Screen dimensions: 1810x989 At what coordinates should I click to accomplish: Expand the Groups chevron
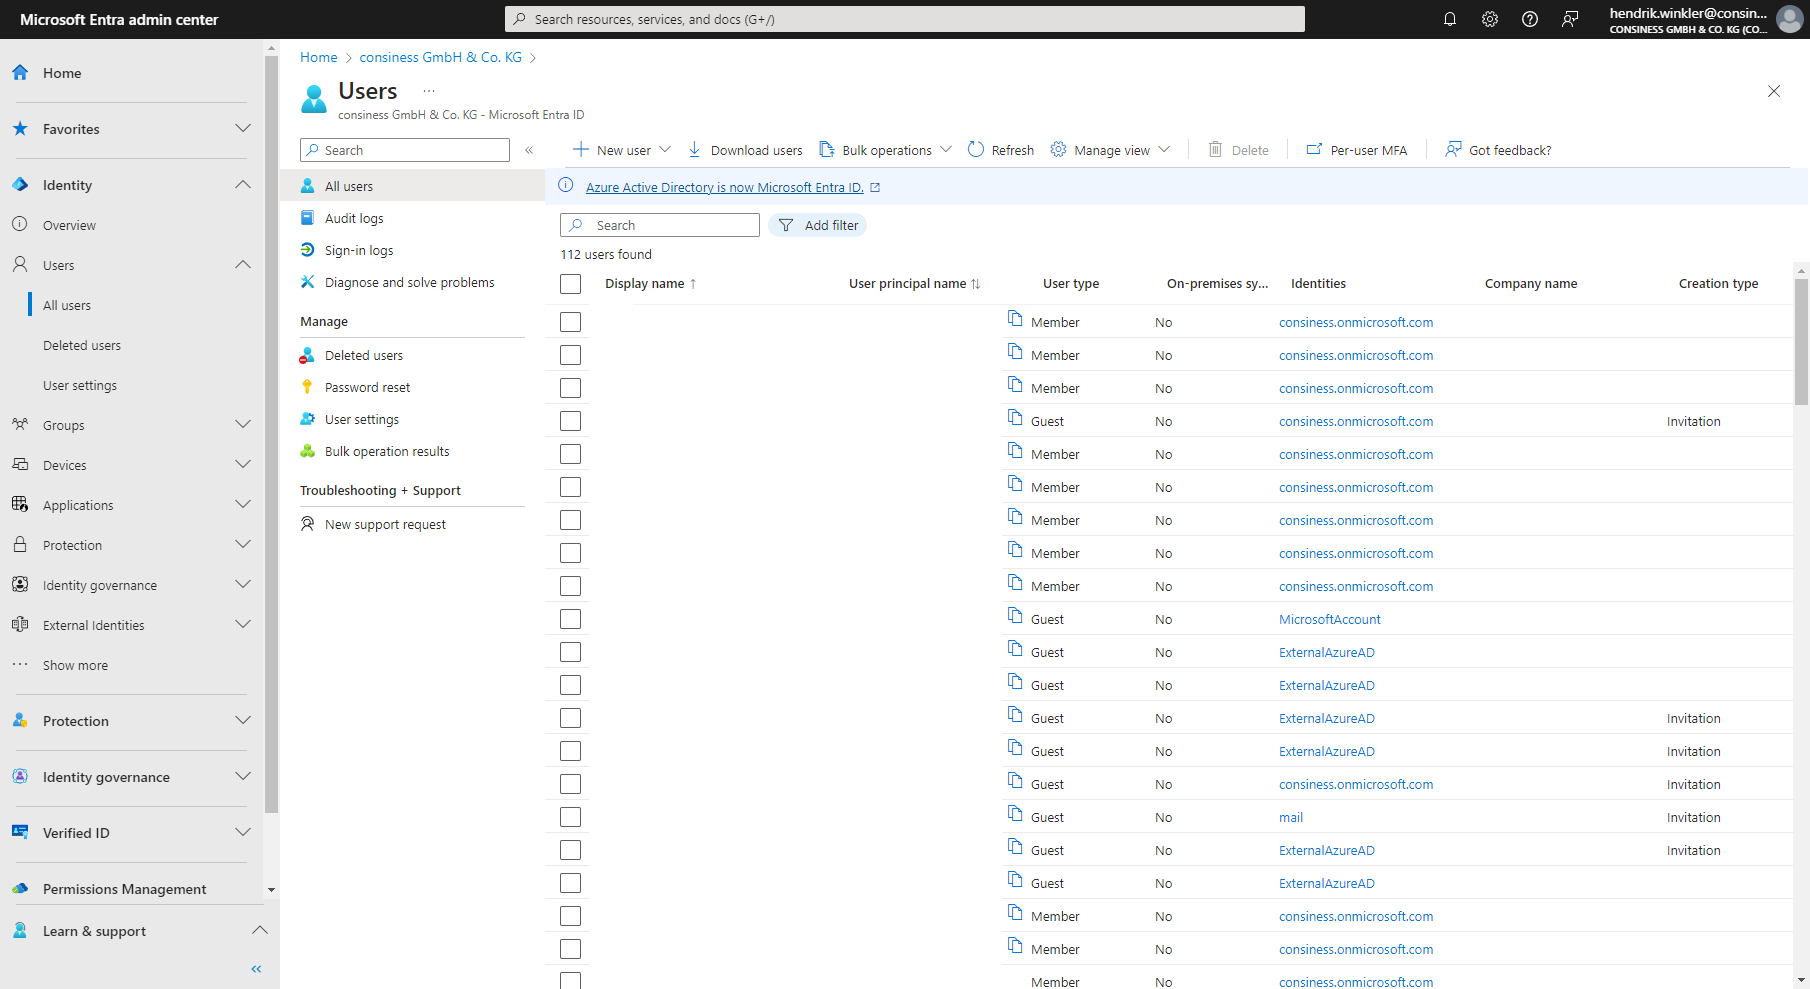243,424
